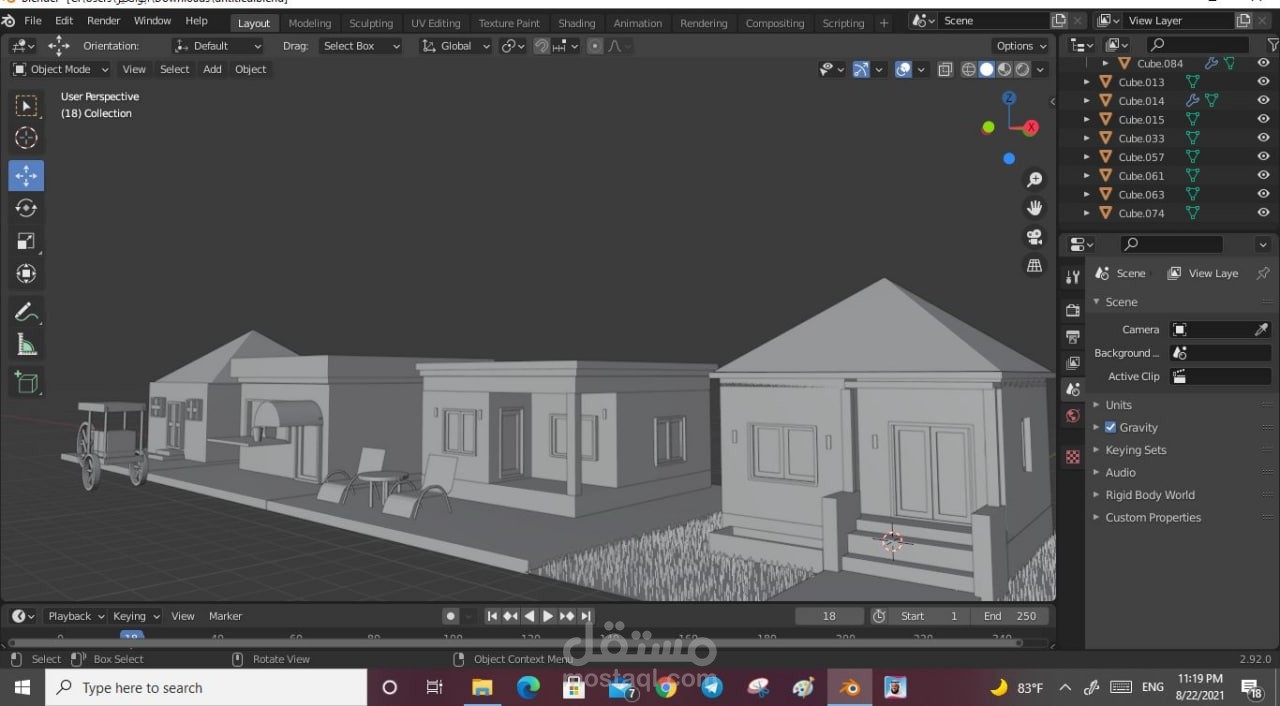Activate the Rotate tool
This screenshot has height=706, width=1280.
pyautogui.click(x=27, y=208)
